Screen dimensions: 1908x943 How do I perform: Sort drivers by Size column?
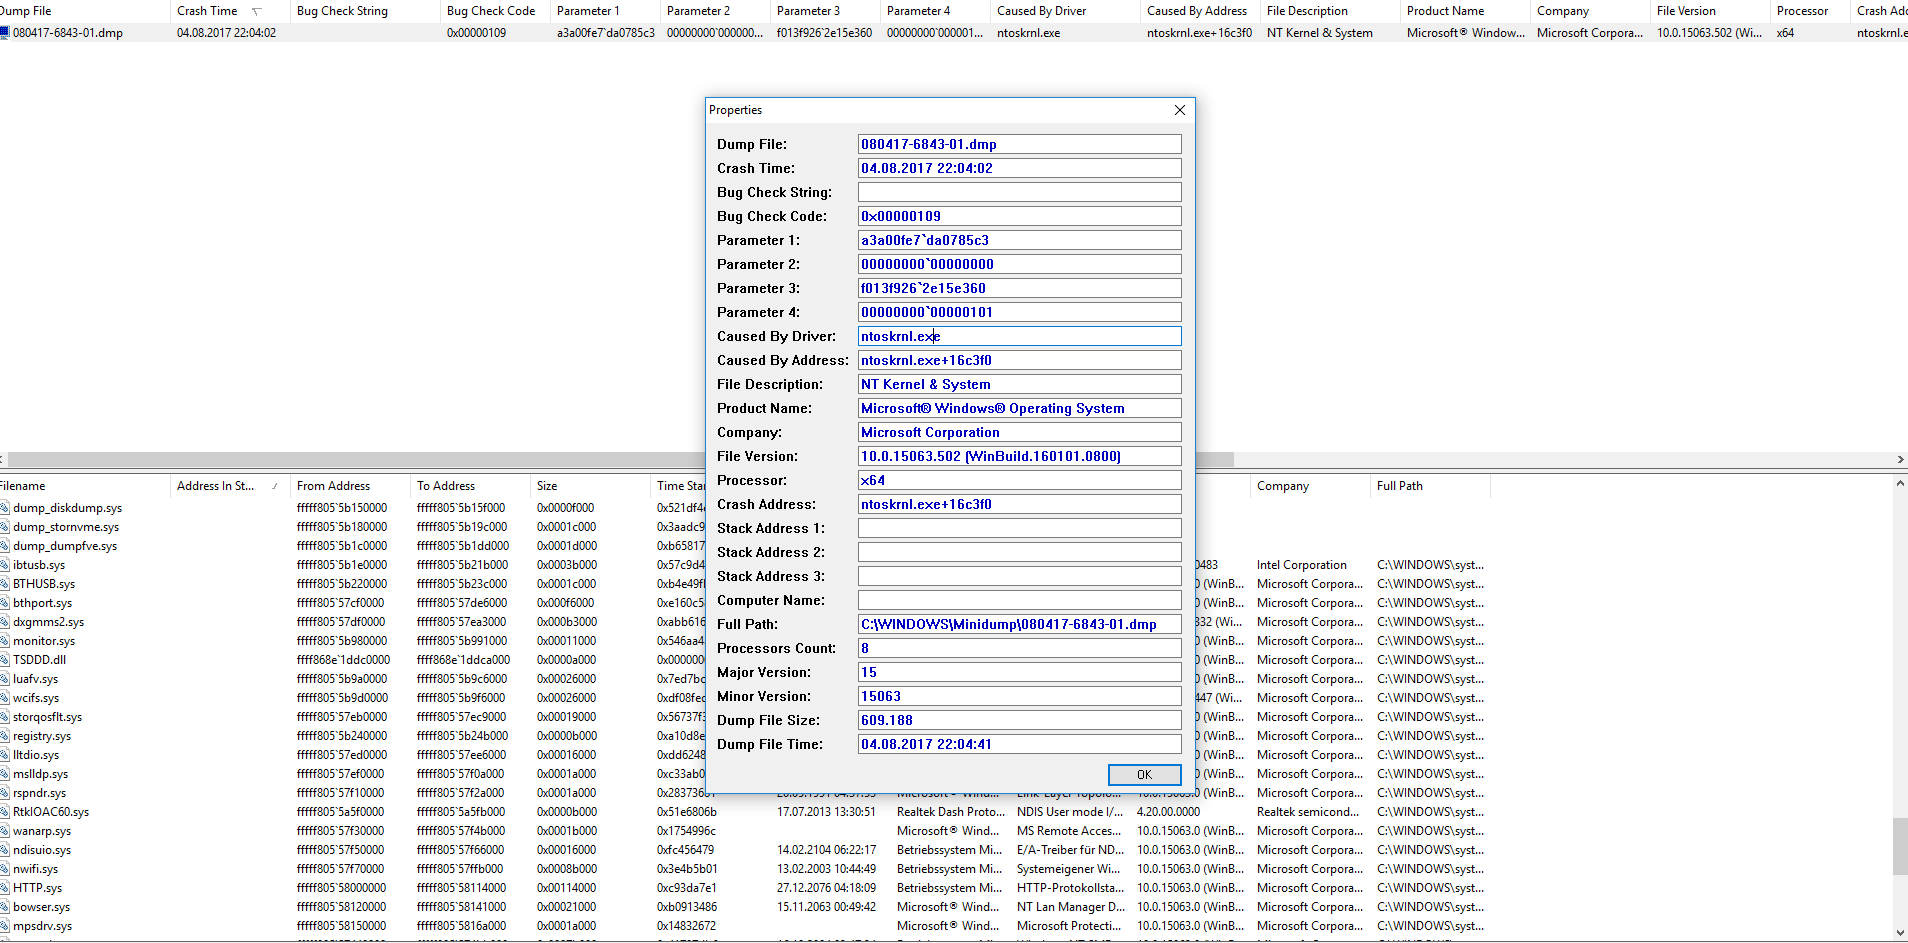[x=589, y=486]
